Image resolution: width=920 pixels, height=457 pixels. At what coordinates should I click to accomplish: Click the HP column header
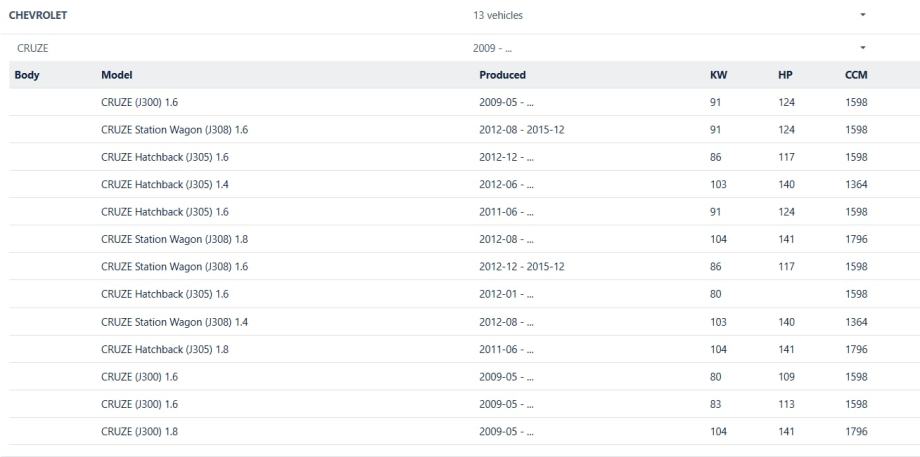coord(785,75)
